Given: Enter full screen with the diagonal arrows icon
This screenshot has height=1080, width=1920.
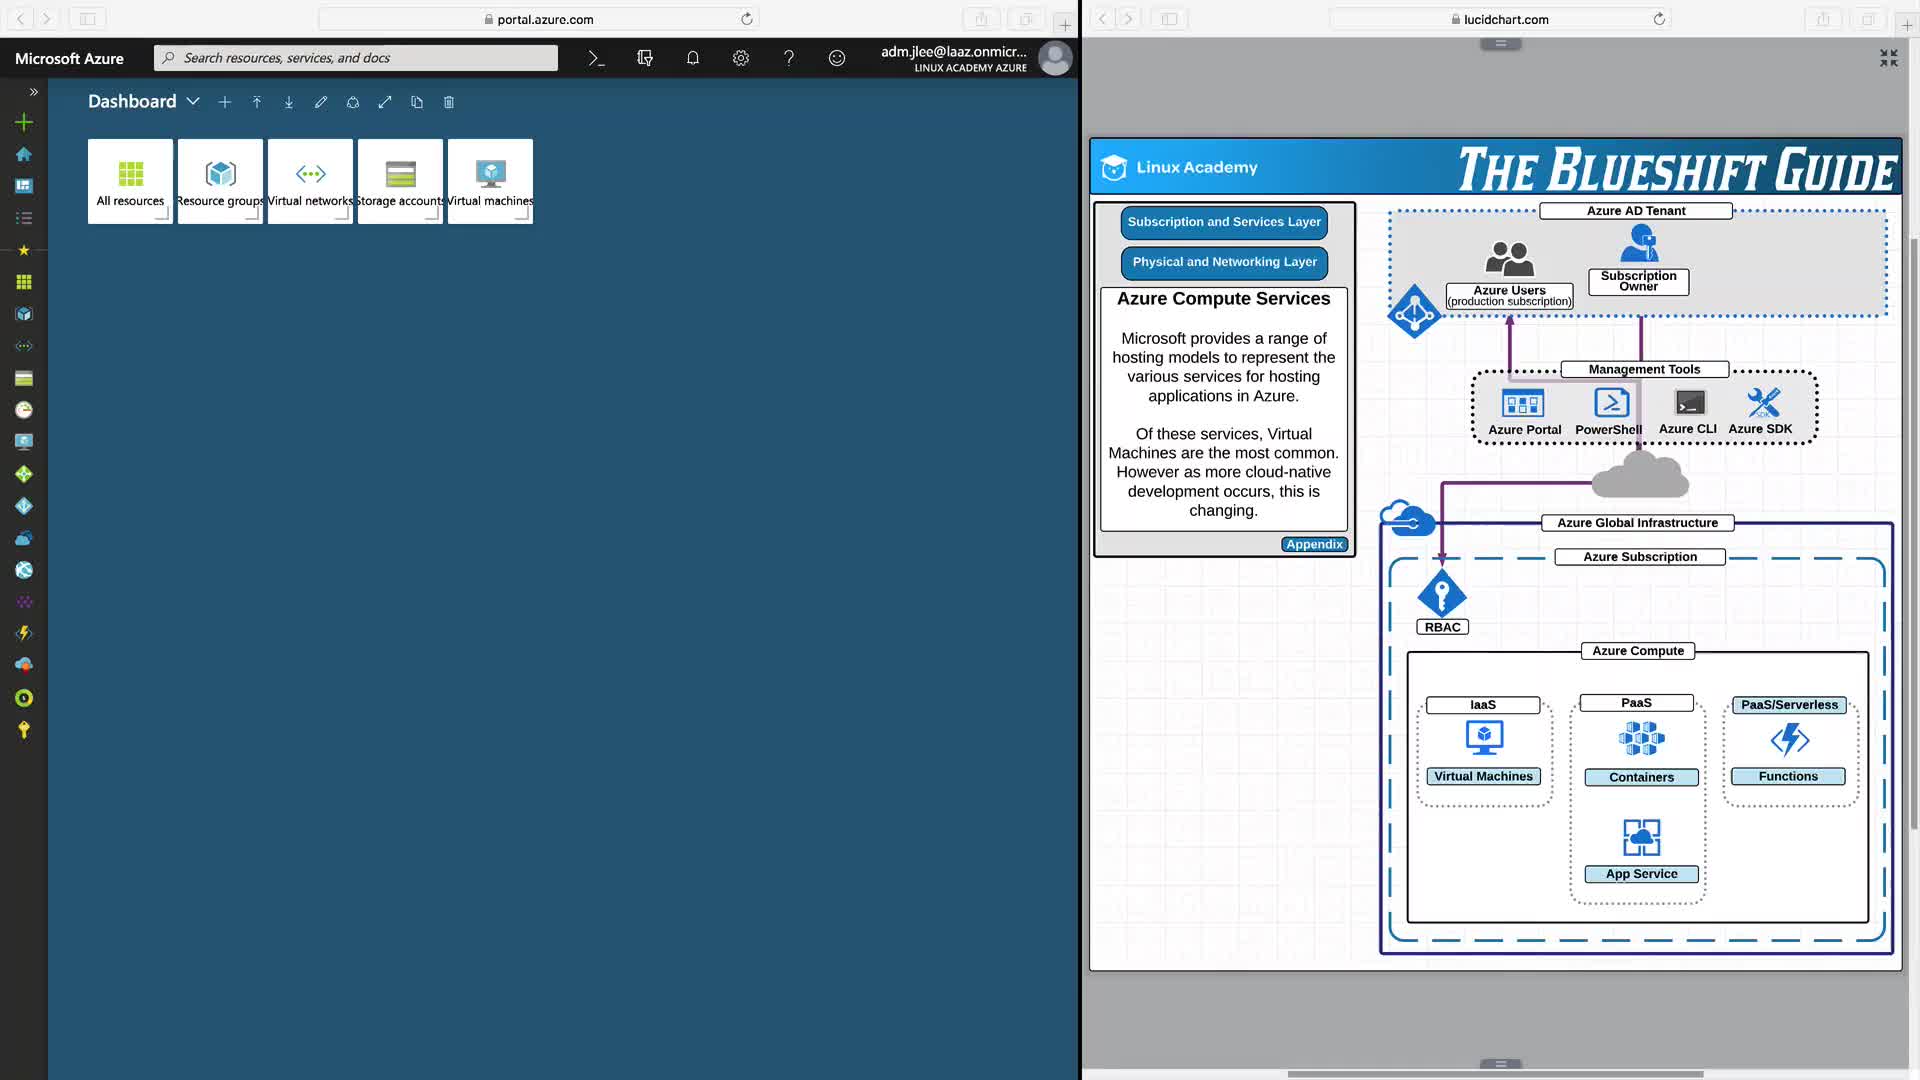Looking at the screenshot, I should coord(385,102).
